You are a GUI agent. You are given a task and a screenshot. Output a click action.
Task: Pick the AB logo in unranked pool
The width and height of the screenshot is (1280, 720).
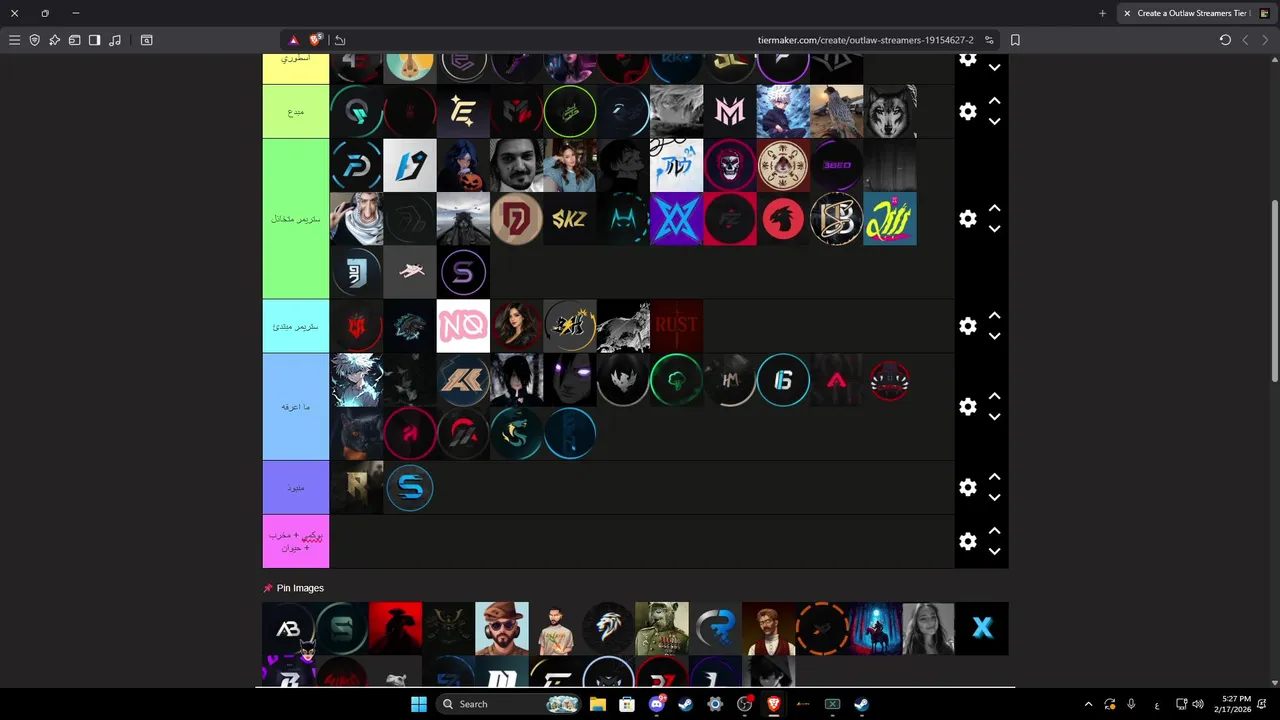288,628
